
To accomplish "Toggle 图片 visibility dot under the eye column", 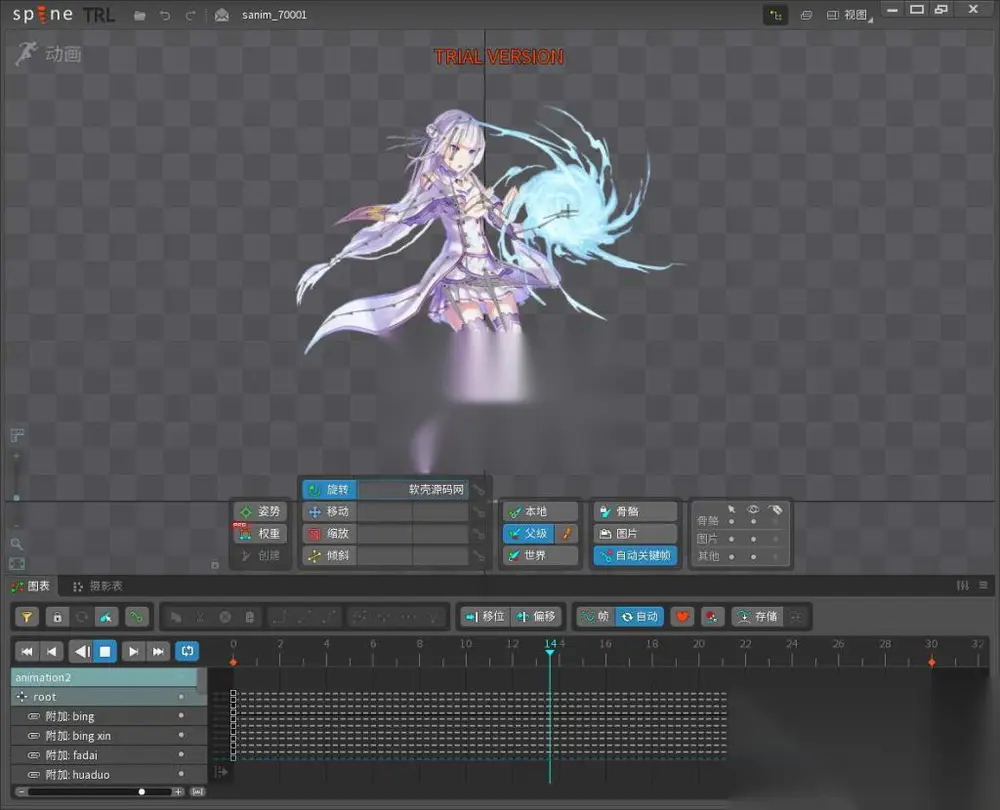I will coord(753,539).
